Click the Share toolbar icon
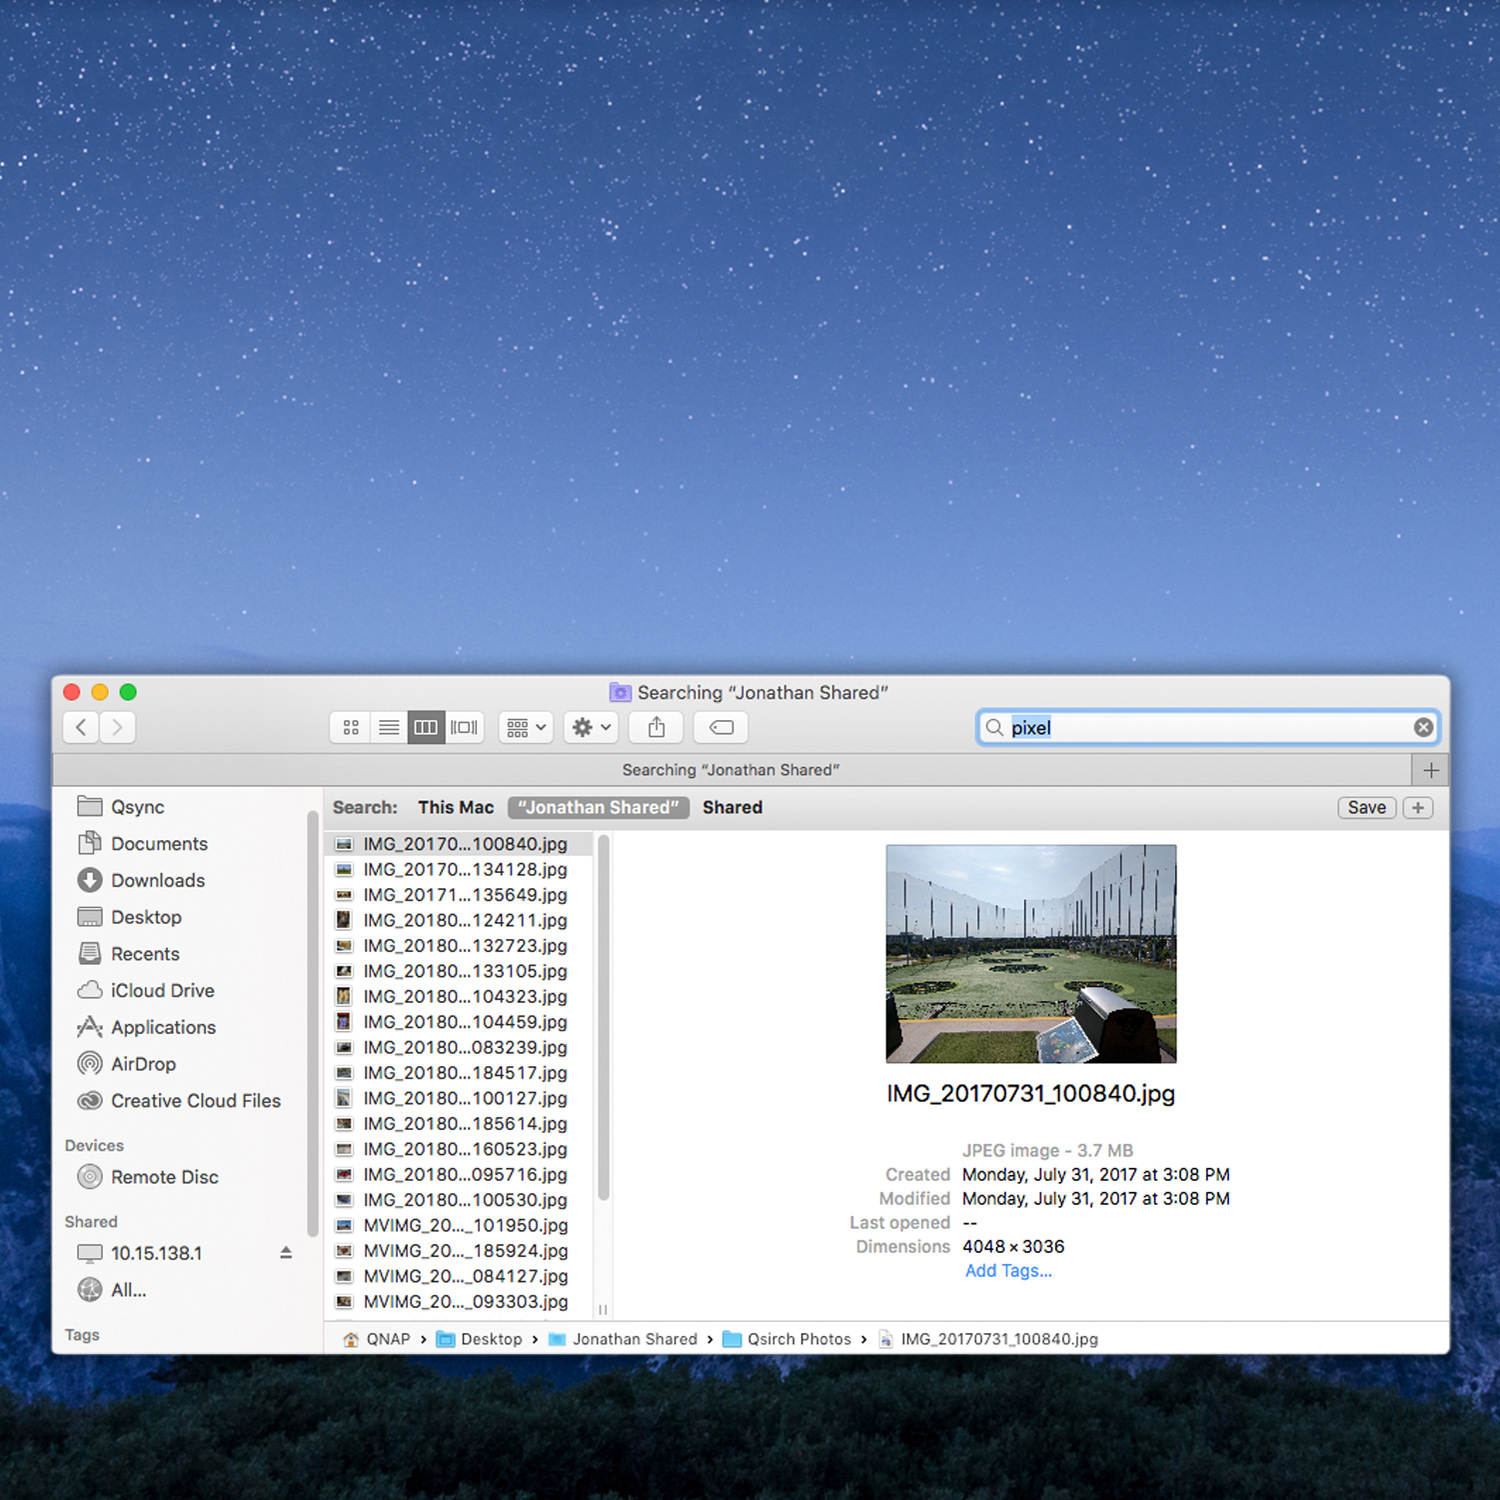 [656, 728]
